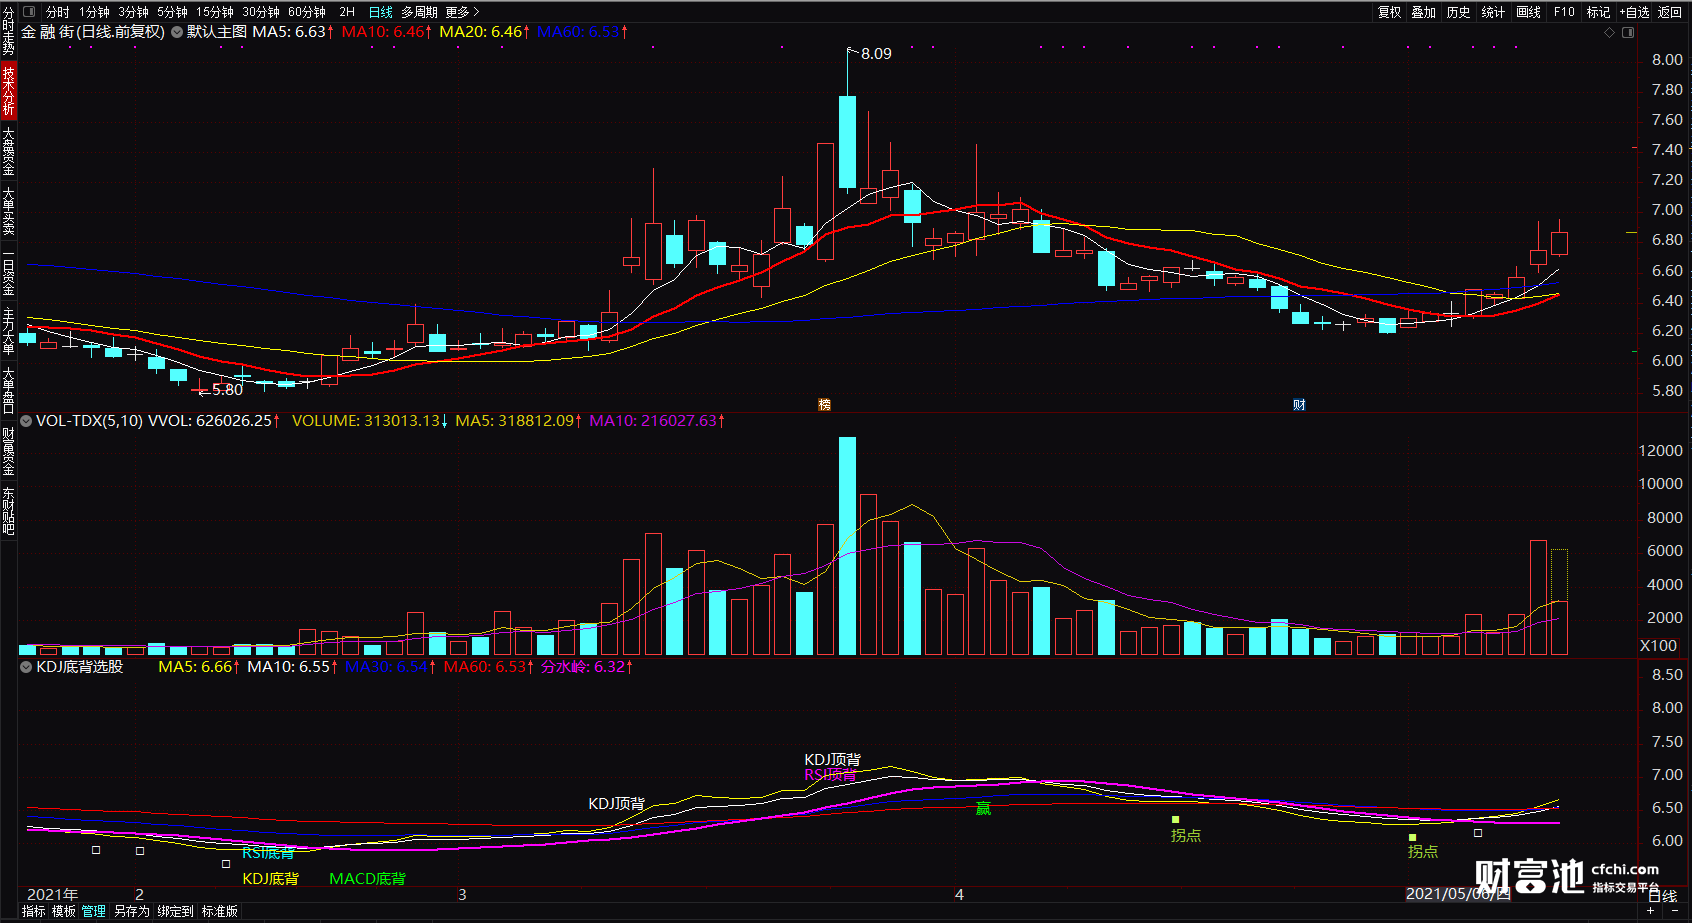The image size is (1692, 923).
Task: Click the 5.80 low price label
Action: [227, 390]
